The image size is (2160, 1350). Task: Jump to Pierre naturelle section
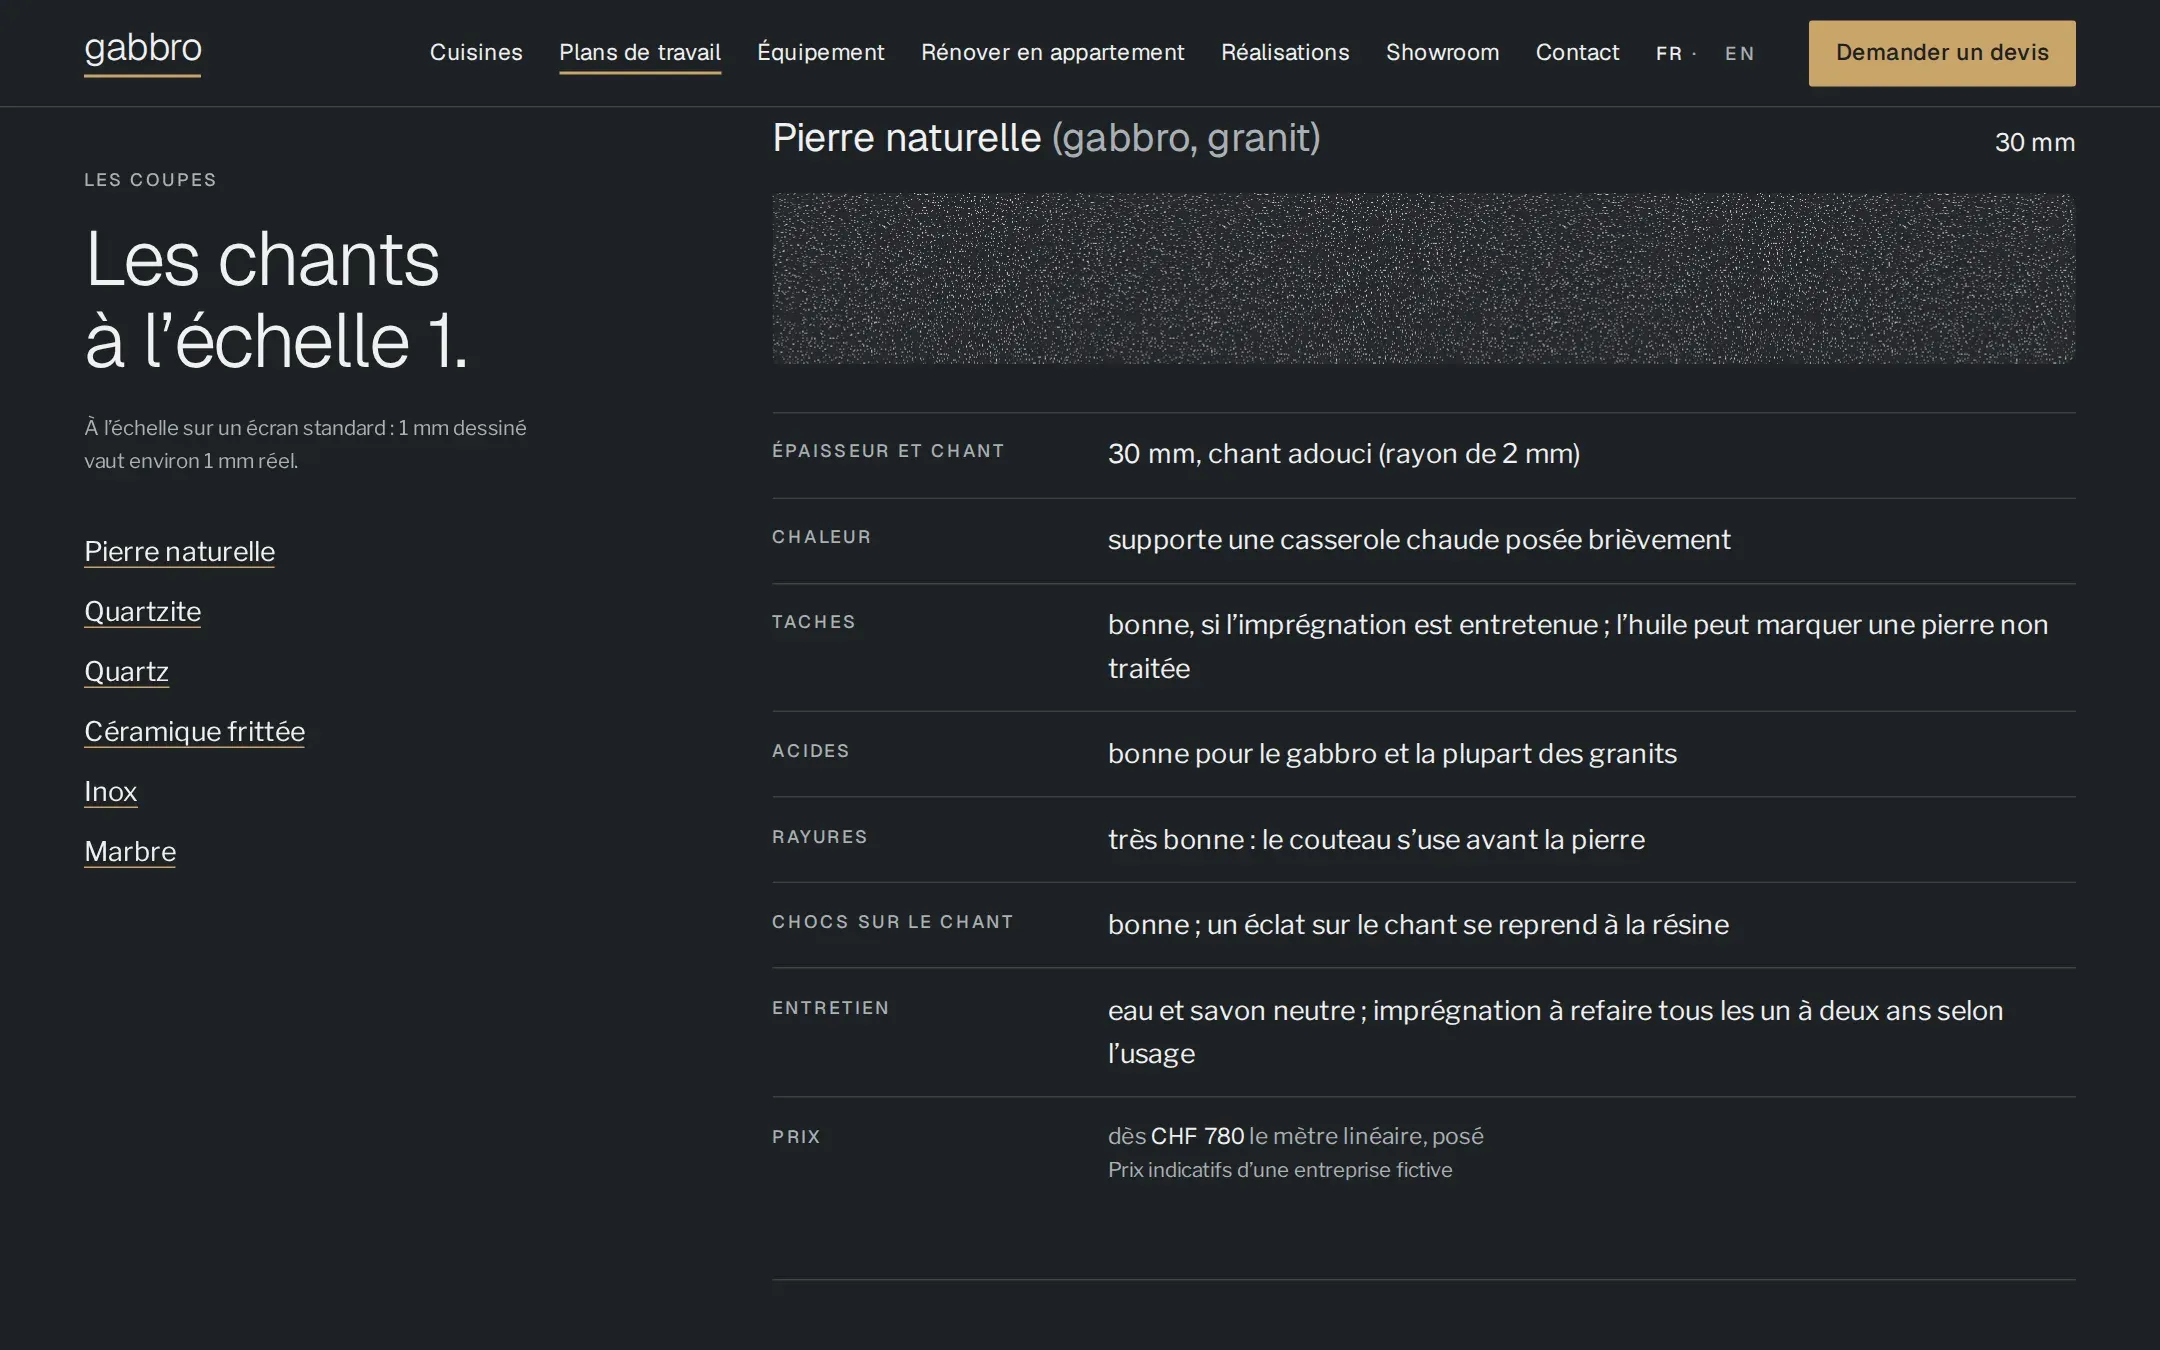180,552
